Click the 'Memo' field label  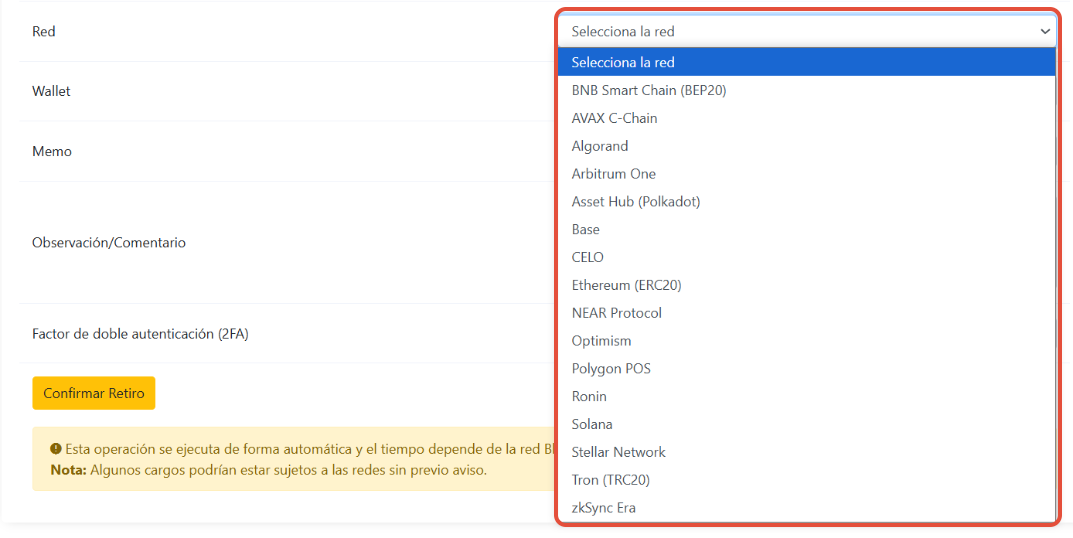click(x=52, y=151)
